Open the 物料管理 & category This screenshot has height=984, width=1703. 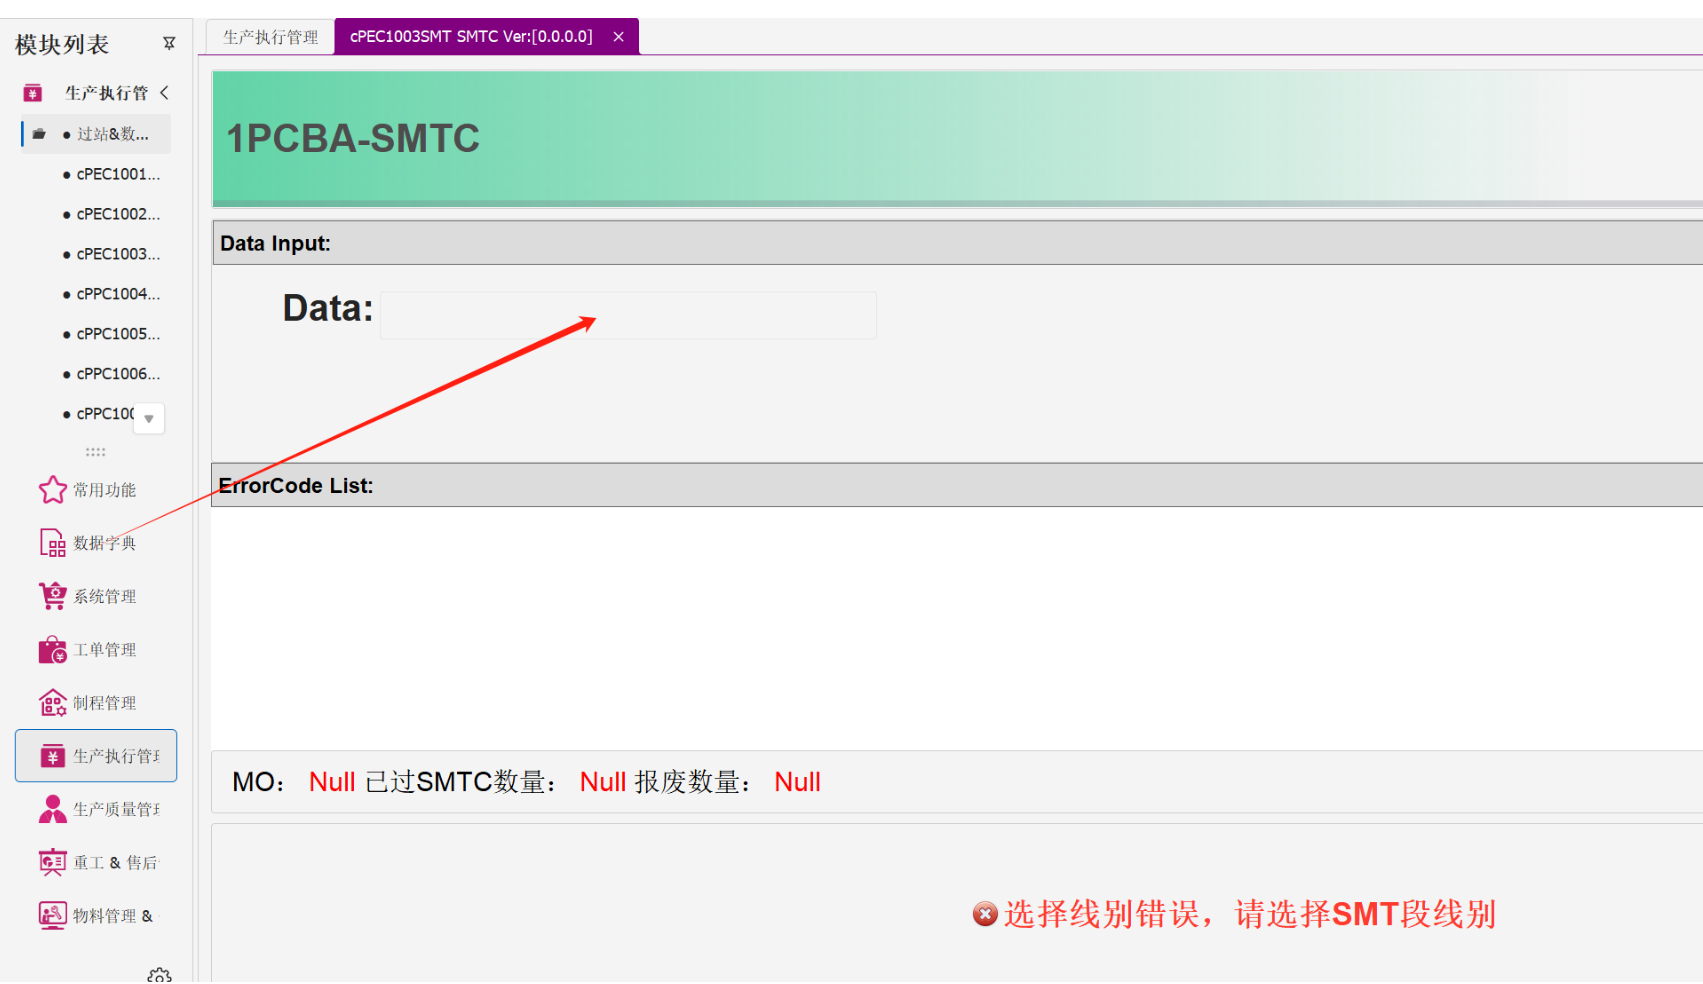tap(113, 915)
